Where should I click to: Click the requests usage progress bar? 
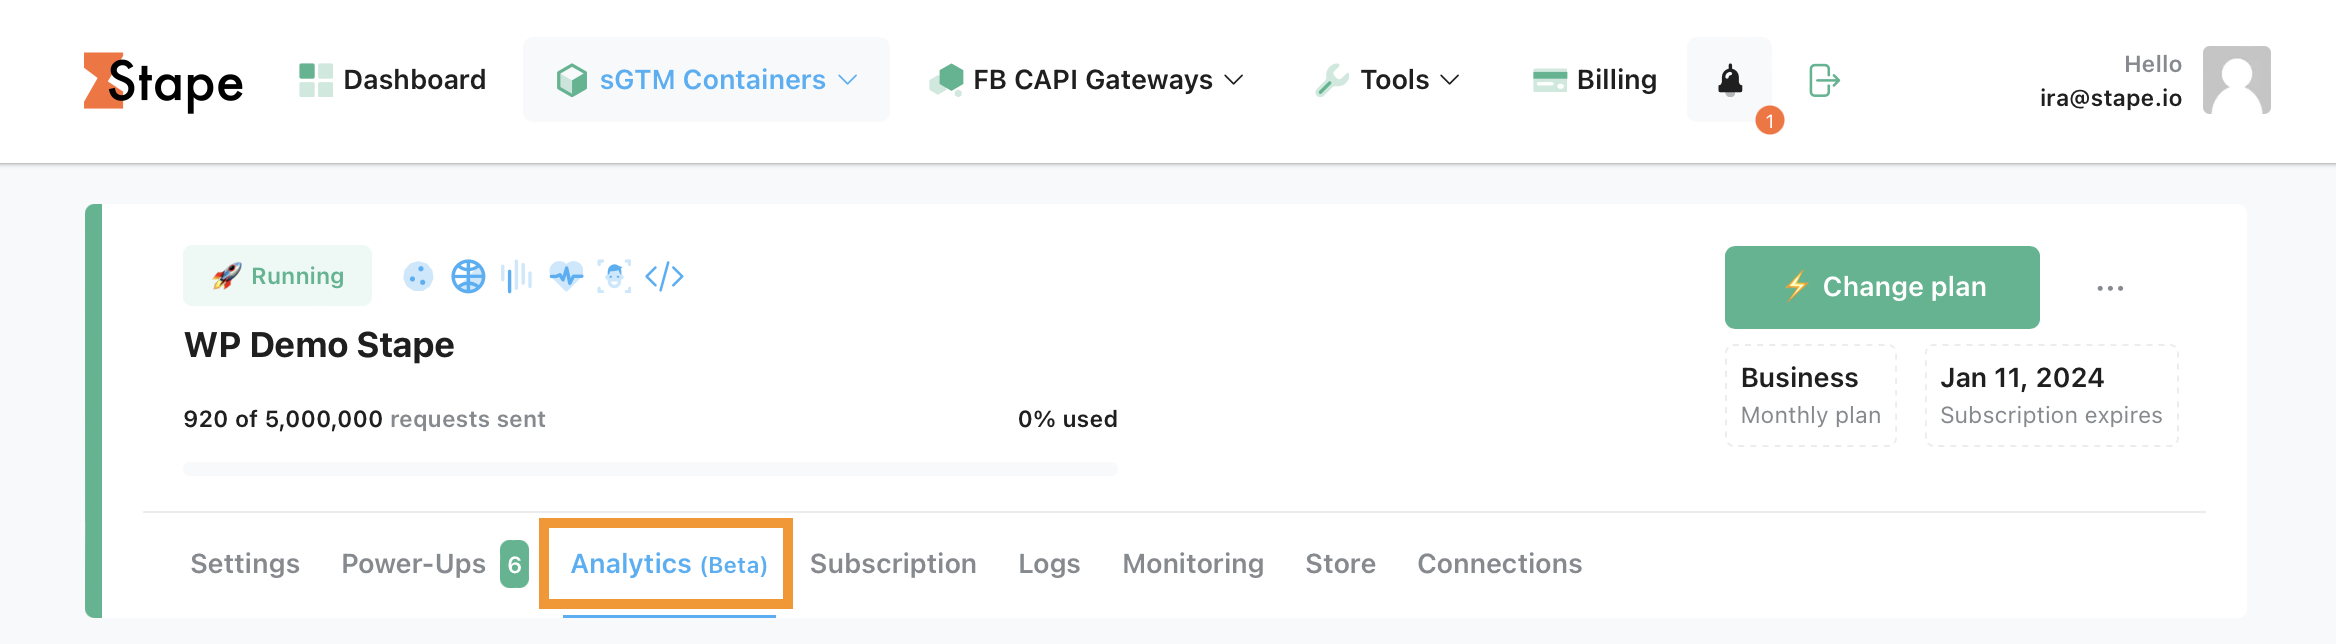(650, 469)
